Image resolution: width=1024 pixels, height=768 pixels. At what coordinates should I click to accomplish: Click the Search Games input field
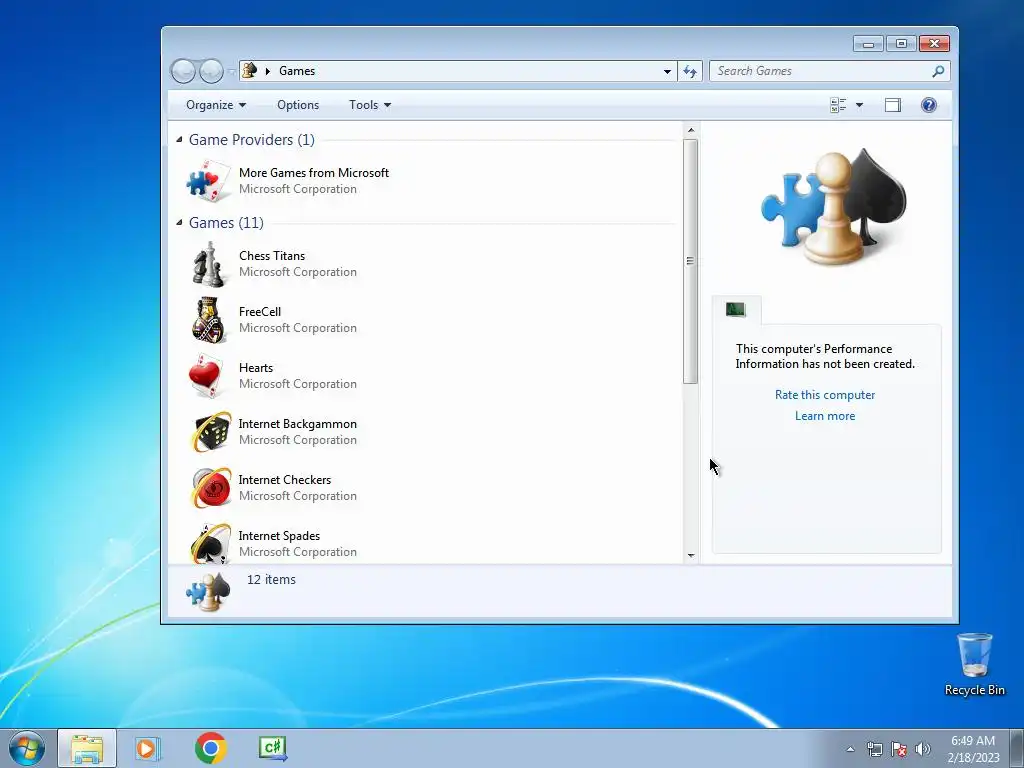click(823, 71)
